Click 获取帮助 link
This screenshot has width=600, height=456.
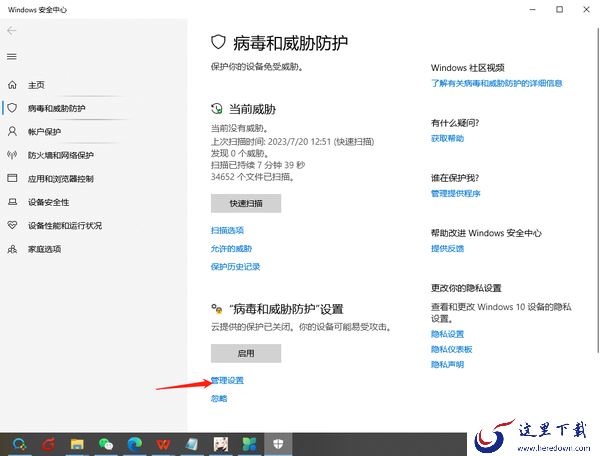[x=447, y=138]
